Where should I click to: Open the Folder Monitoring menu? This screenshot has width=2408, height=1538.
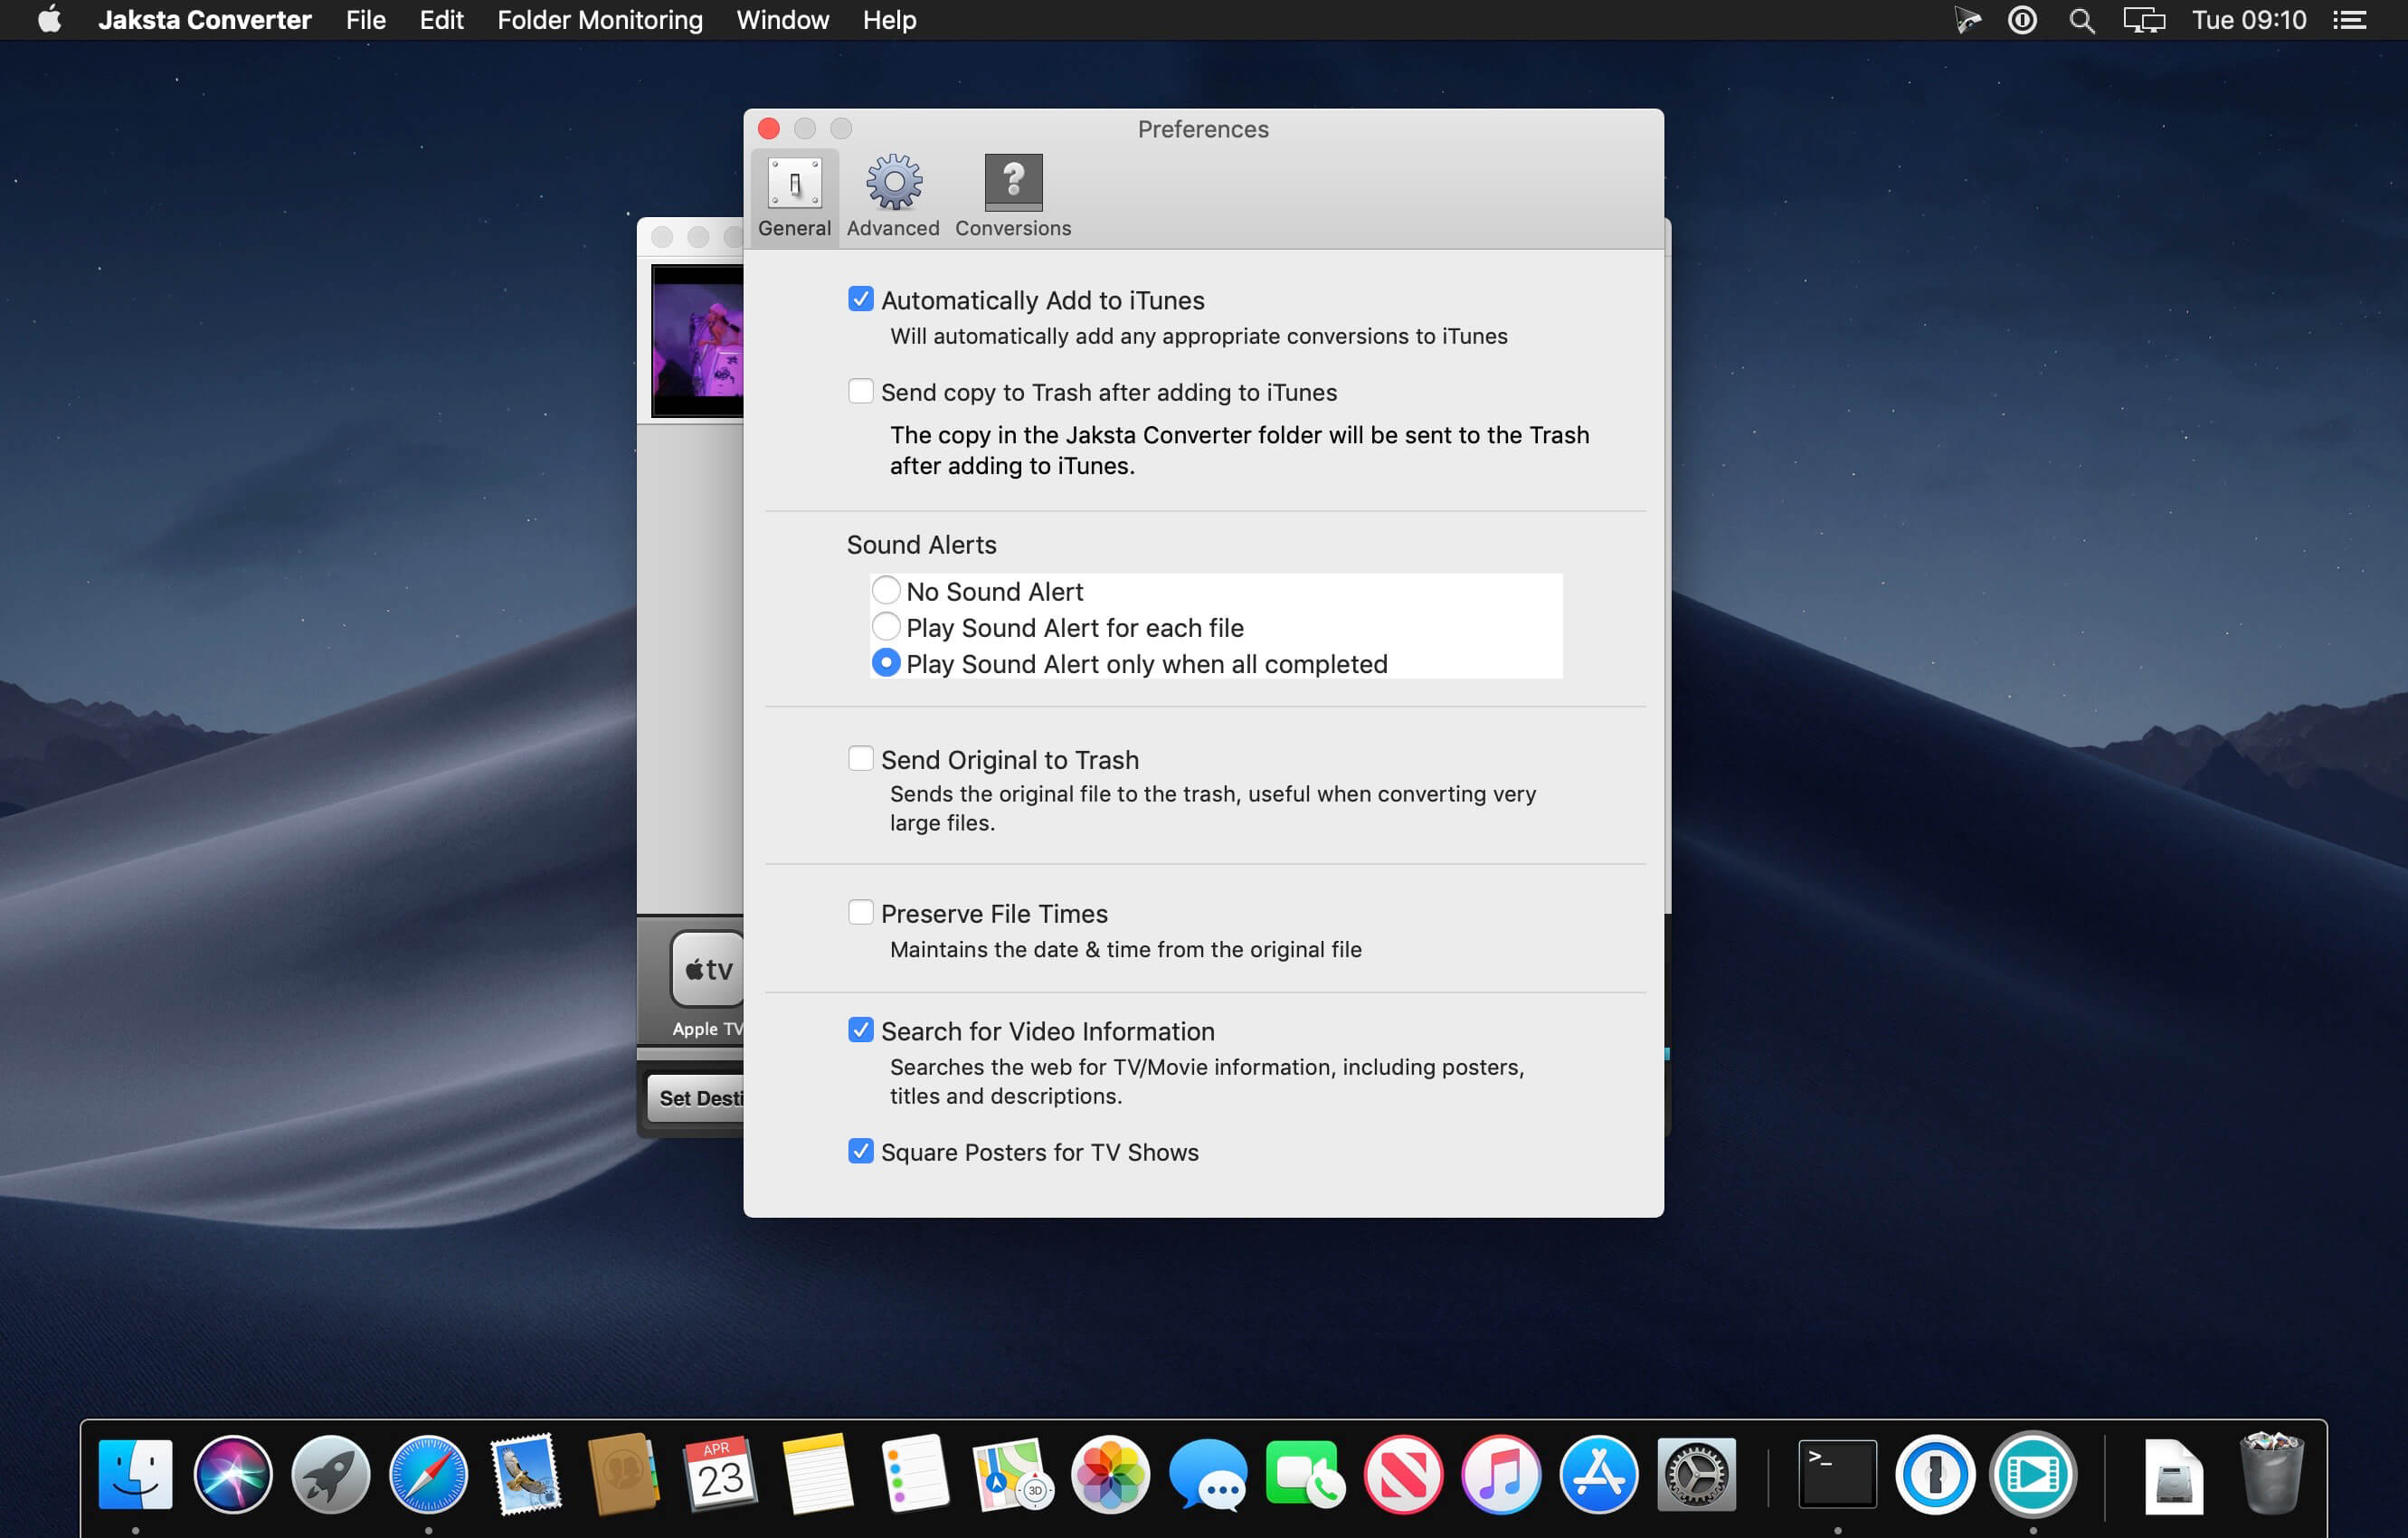tap(600, 20)
